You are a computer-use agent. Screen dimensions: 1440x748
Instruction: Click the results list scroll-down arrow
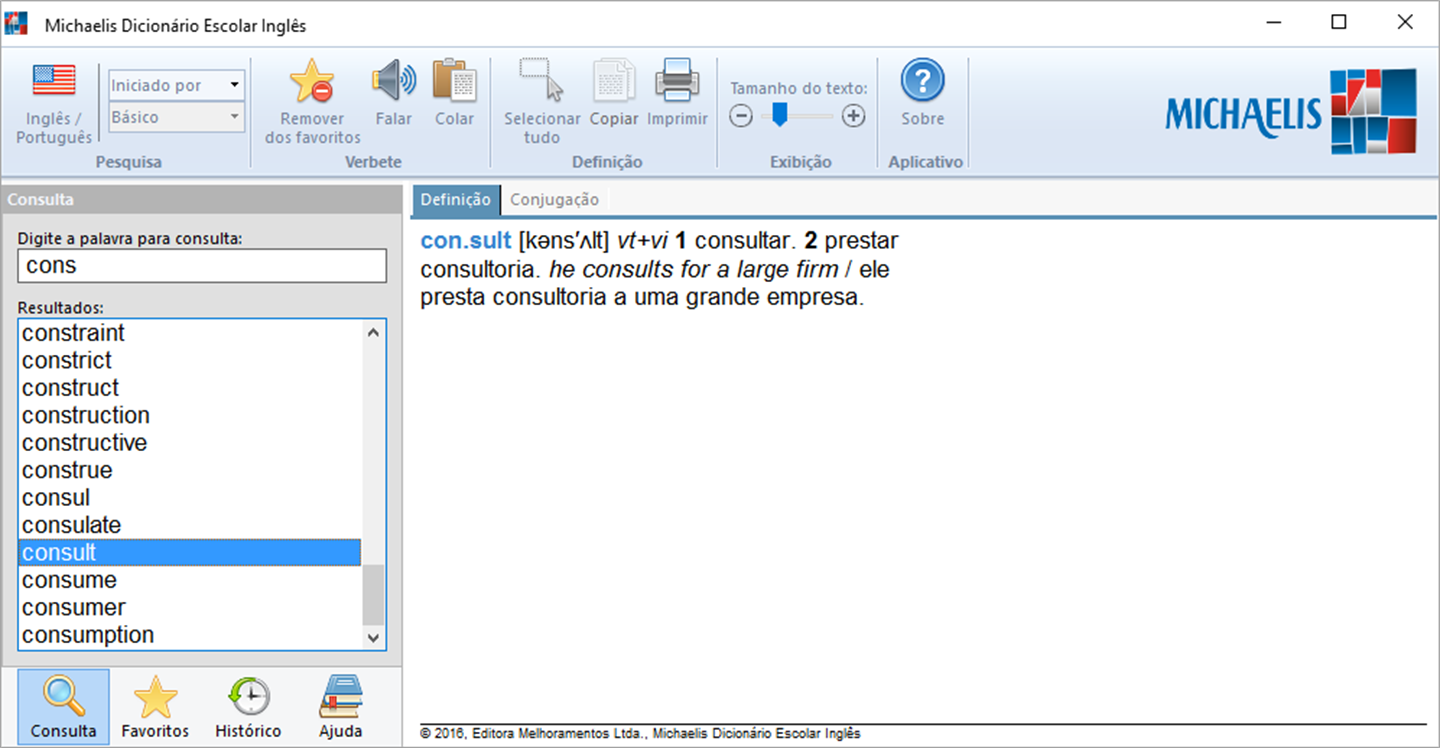(373, 637)
